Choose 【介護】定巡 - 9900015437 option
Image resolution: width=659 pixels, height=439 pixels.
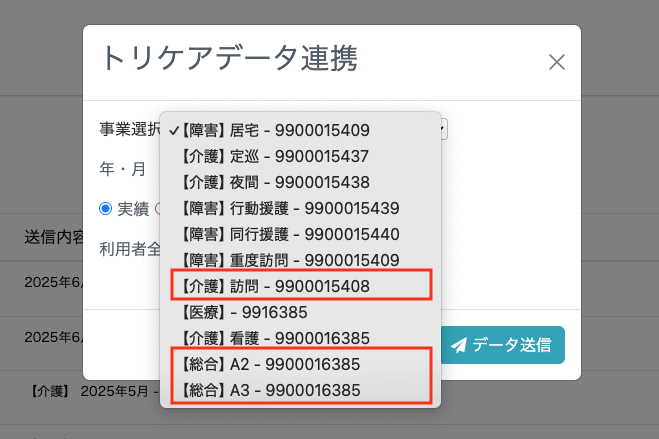coord(301,156)
